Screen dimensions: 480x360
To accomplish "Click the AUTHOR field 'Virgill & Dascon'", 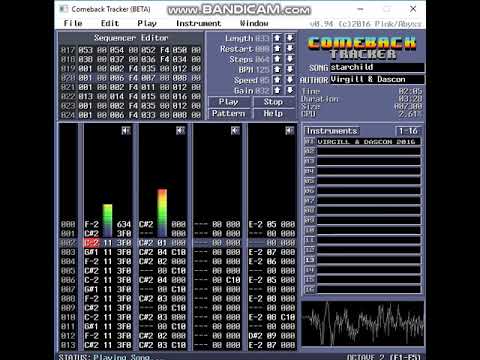I will click(x=377, y=80).
